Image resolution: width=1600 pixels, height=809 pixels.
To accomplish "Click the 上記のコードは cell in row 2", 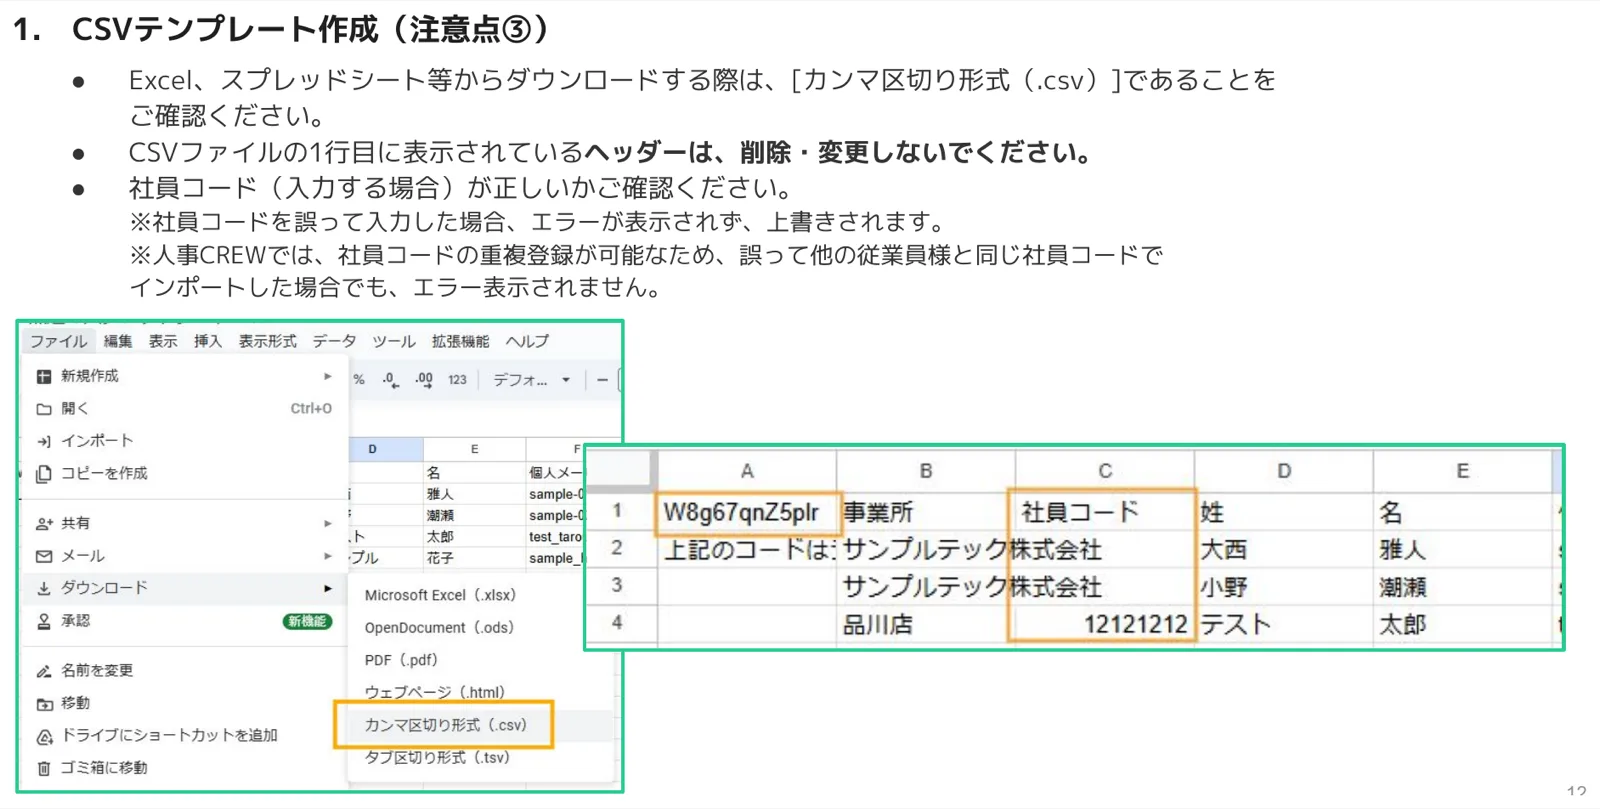I will [x=747, y=549].
